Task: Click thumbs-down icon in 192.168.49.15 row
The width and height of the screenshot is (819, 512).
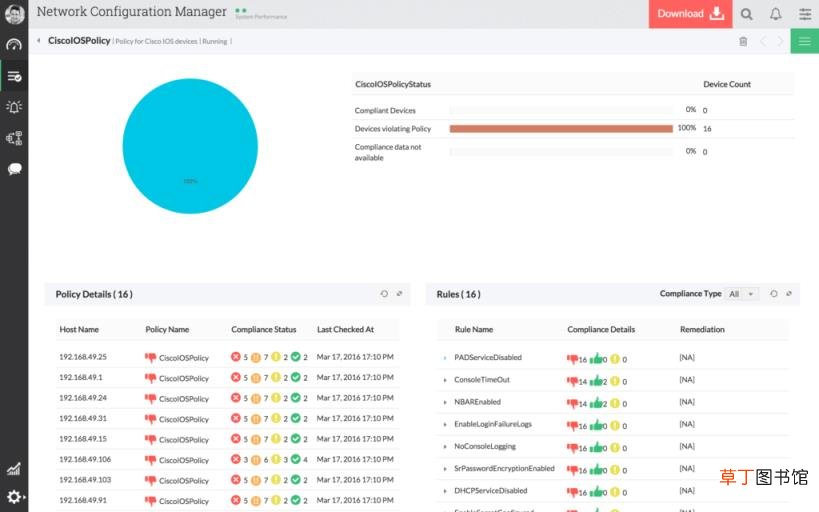Action: [x=150, y=439]
